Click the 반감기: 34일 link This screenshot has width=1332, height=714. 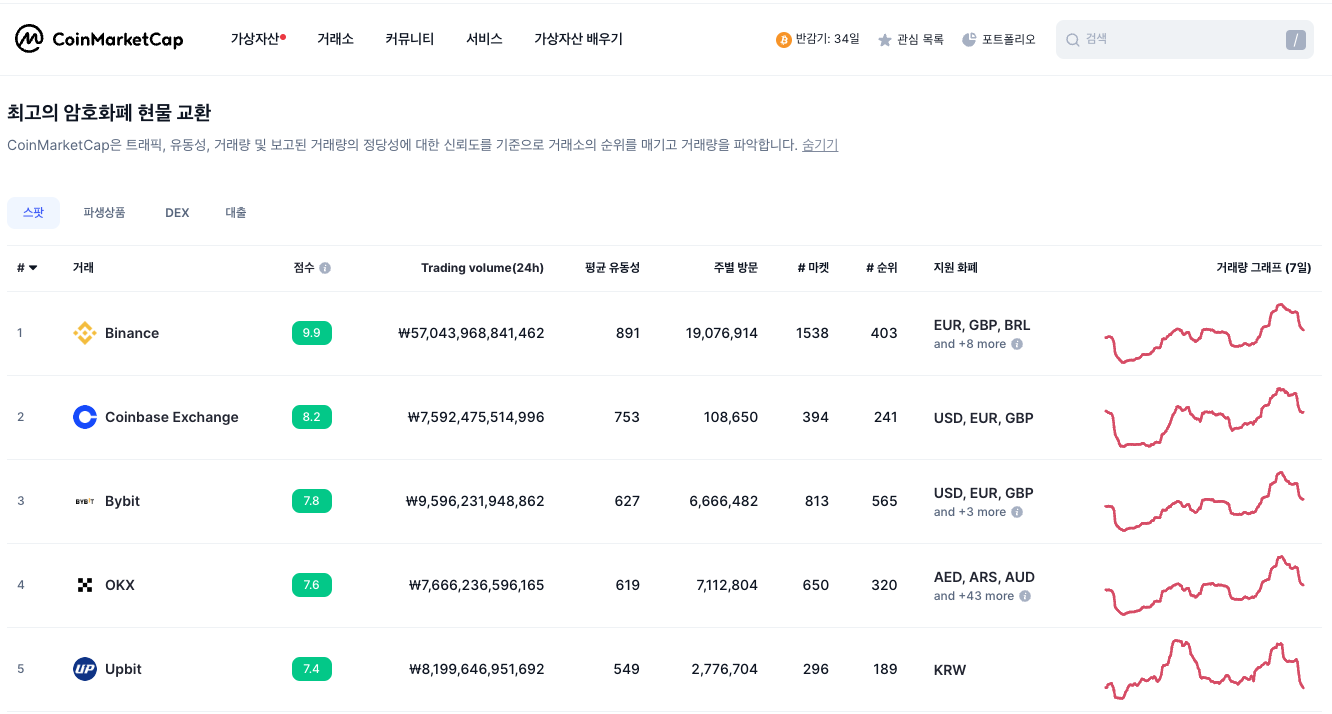click(x=827, y=40)
